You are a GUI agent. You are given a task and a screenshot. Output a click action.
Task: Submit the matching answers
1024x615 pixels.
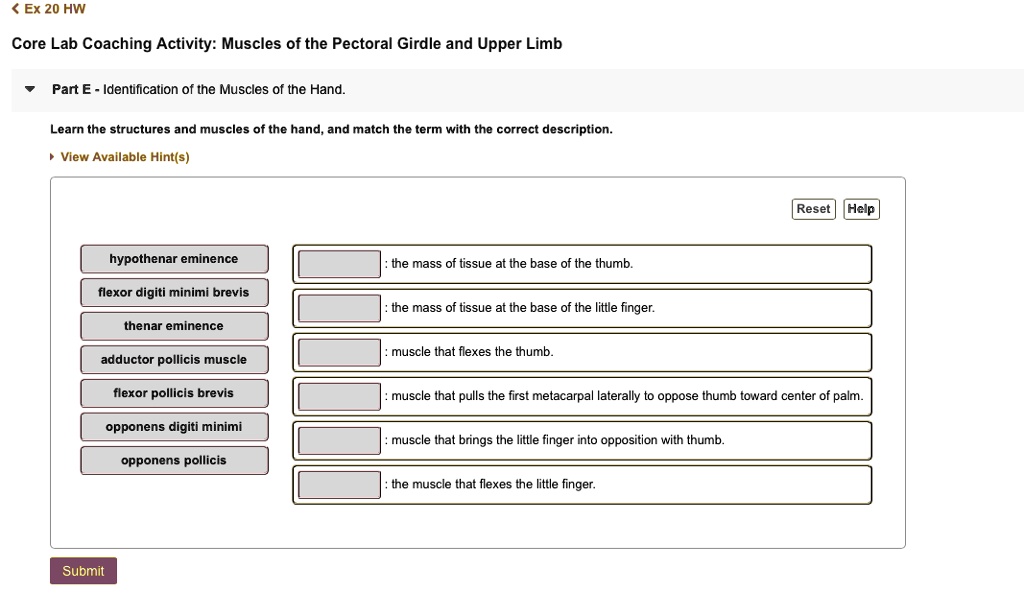[83, 570]
